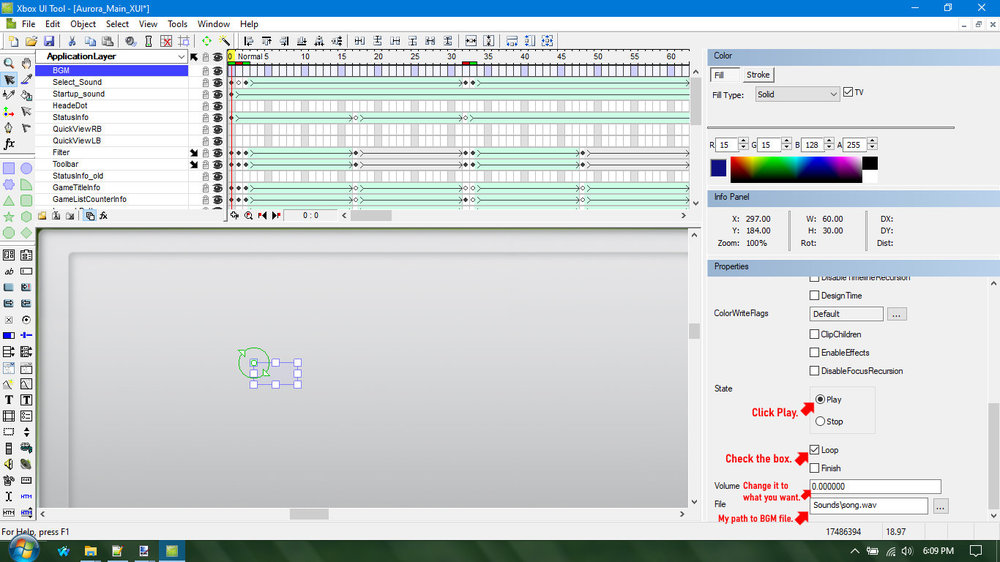
Task: Click the ColorWriteFlags ellipsis browse button
Action: [x=896, y=314]
